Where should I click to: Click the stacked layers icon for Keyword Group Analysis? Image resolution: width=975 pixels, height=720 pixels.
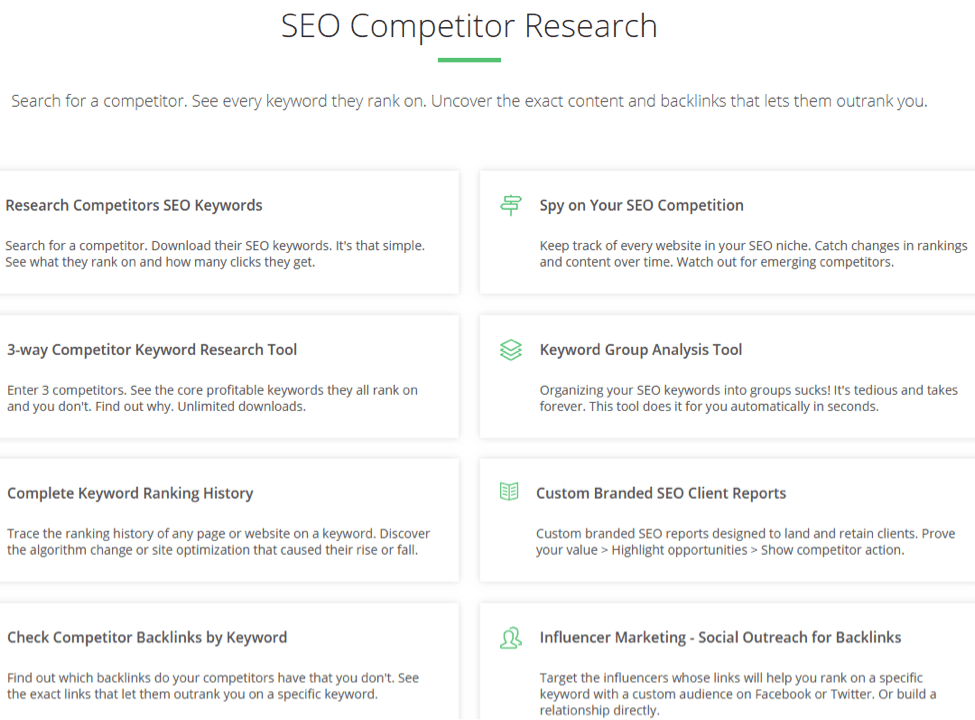point(511,349)
